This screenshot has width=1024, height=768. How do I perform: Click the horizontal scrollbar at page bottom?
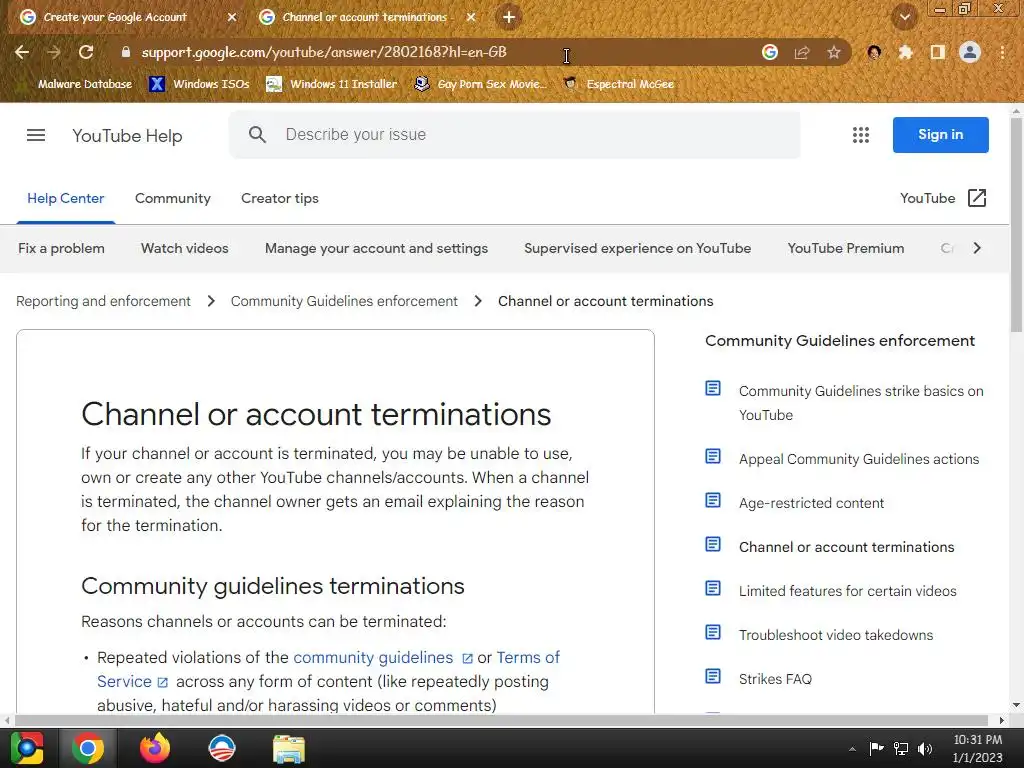click(x=502, y=720)
